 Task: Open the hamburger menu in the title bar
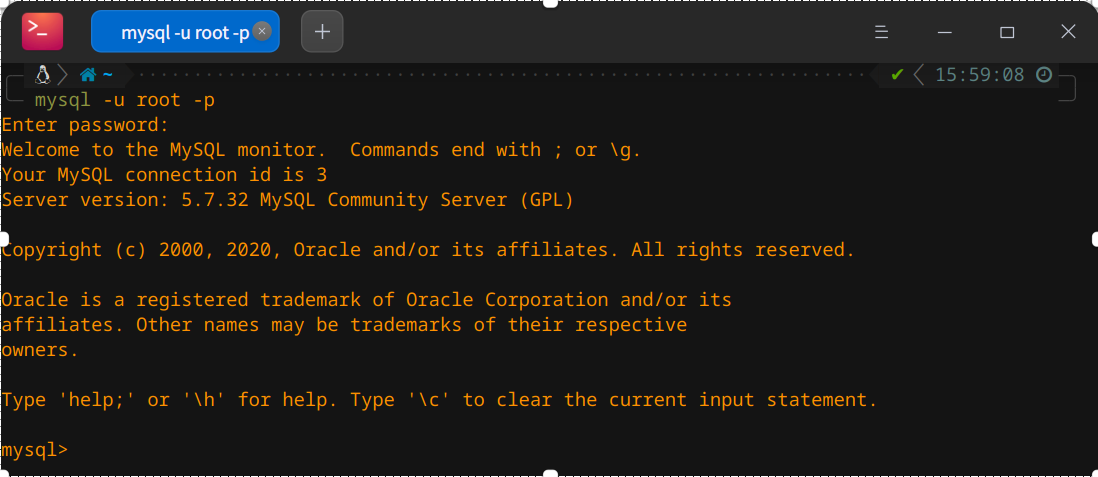882,32
